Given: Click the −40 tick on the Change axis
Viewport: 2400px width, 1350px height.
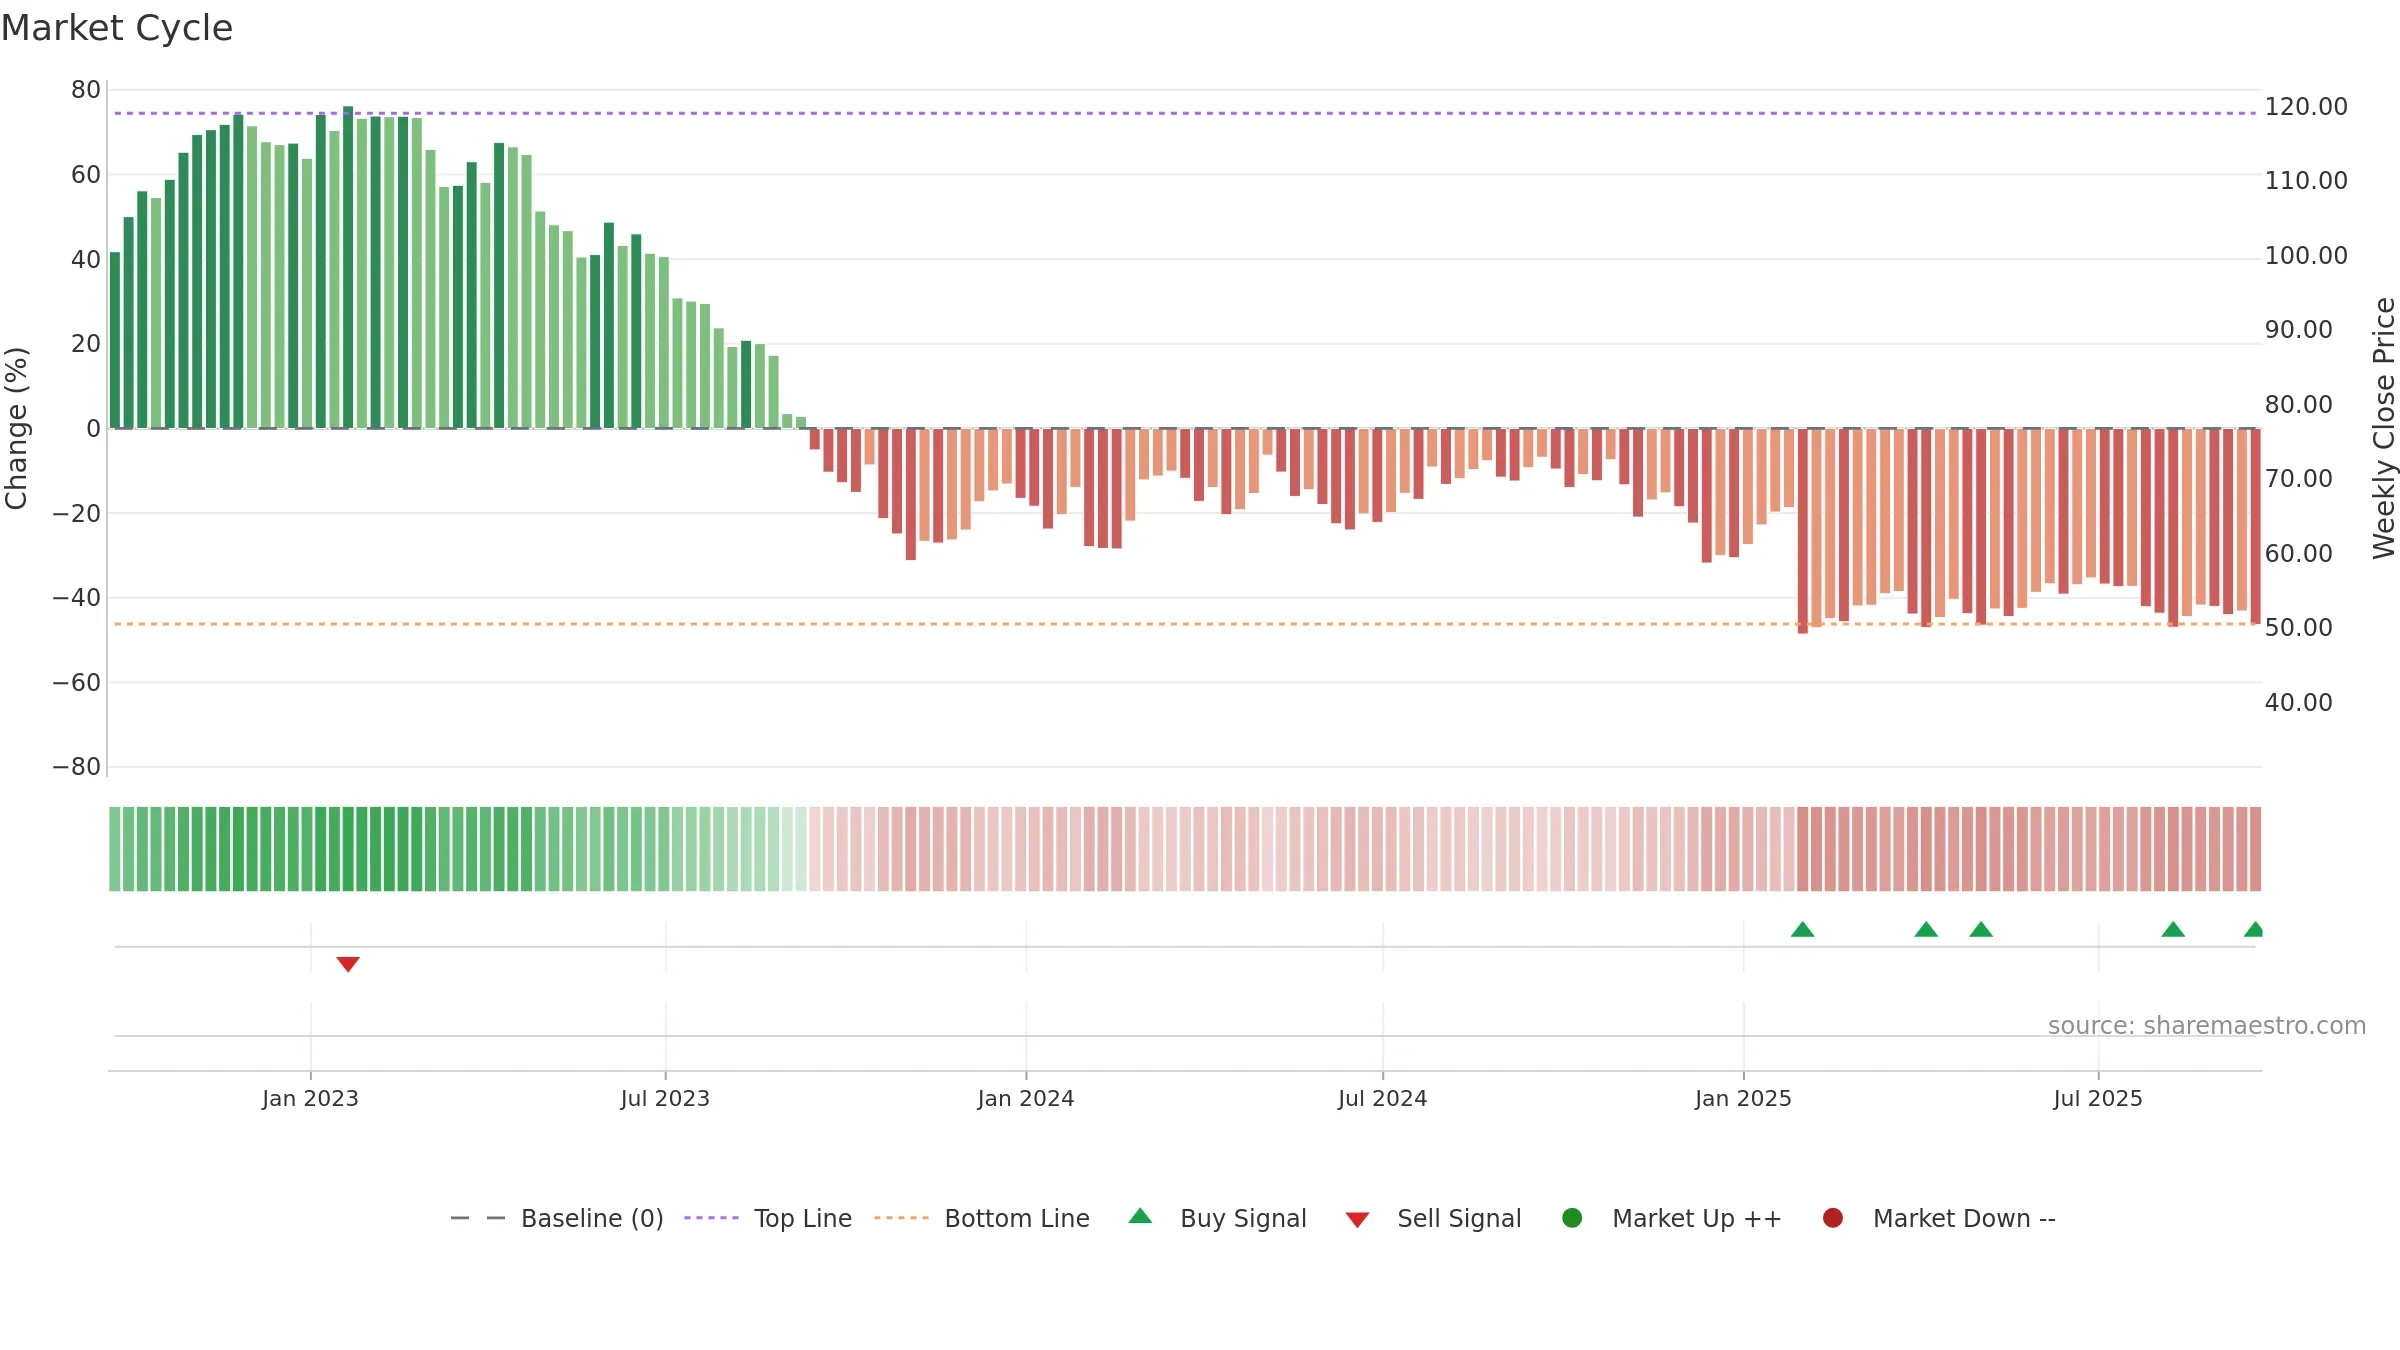Looking at the screenshot, I should pos(77,598).
